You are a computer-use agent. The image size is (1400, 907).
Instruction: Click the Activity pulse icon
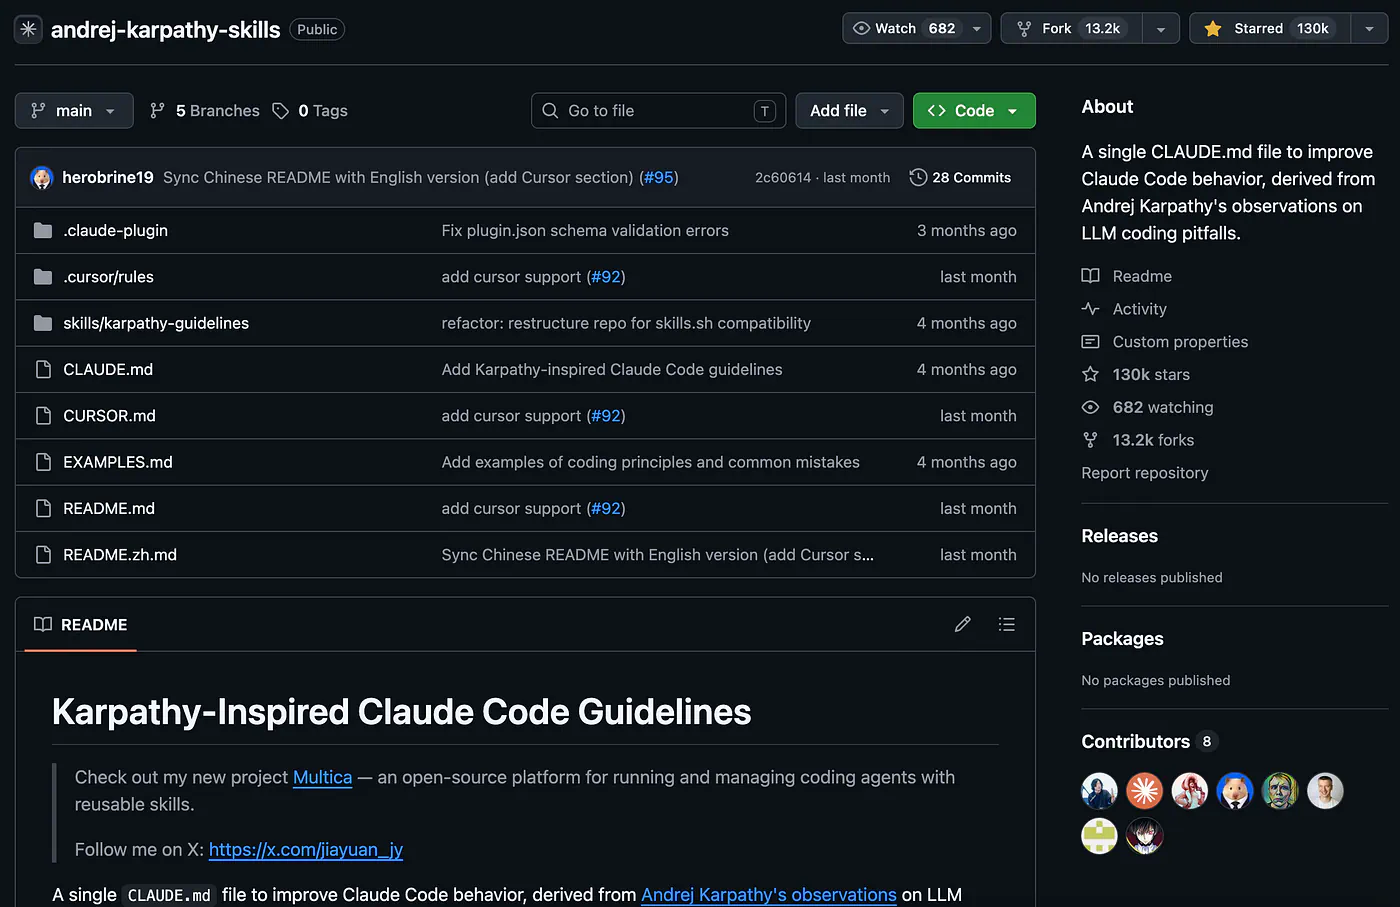pos(1090,309)
